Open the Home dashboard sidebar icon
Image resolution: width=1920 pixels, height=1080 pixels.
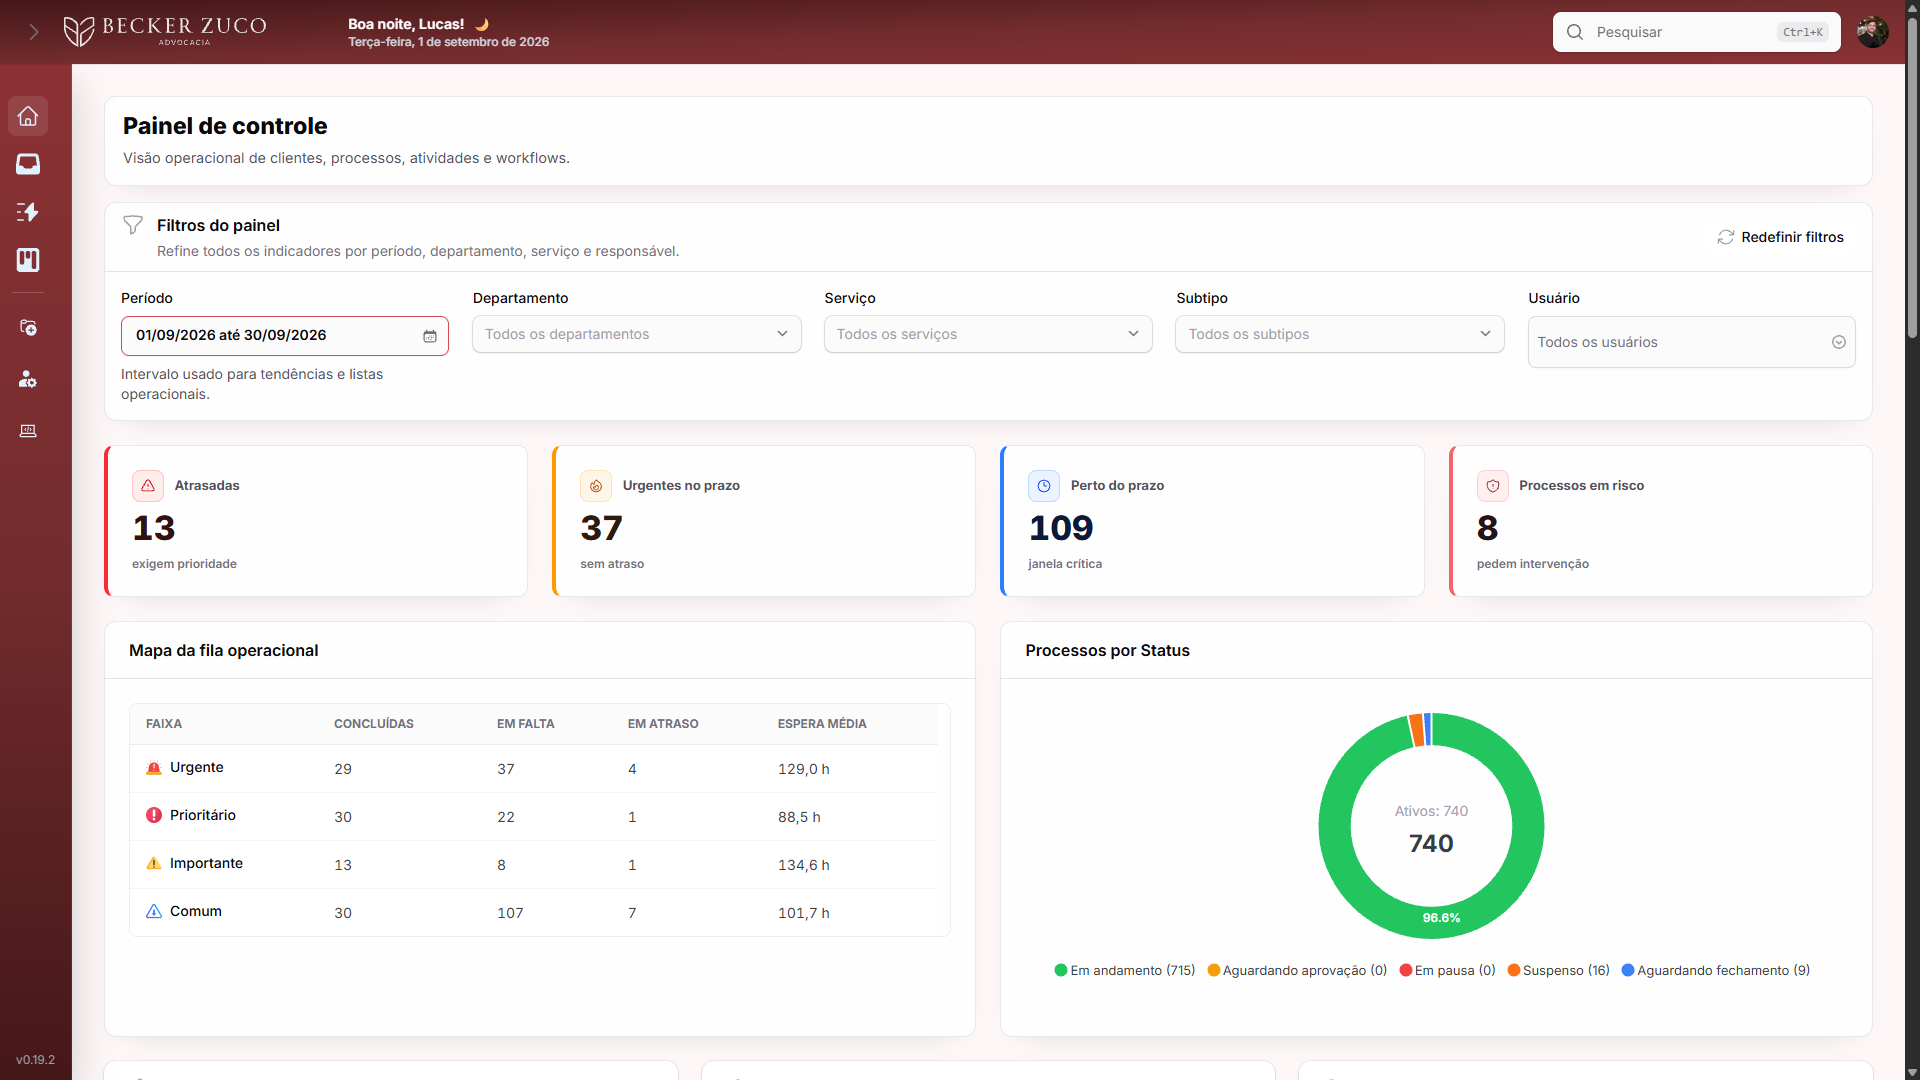coord(28,116)
